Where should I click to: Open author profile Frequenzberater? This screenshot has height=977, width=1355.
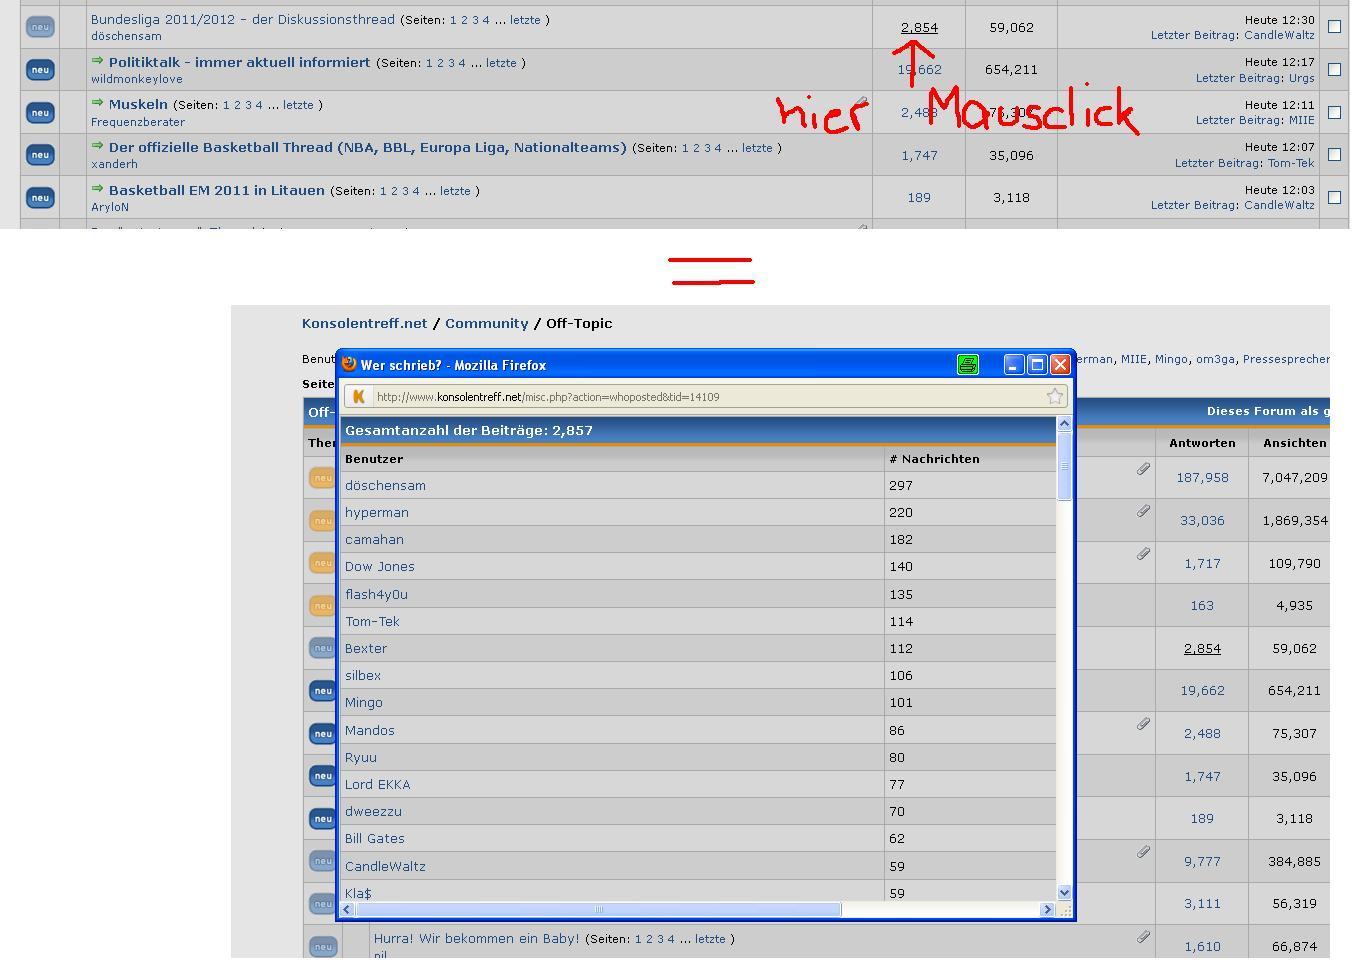[138, 122]
